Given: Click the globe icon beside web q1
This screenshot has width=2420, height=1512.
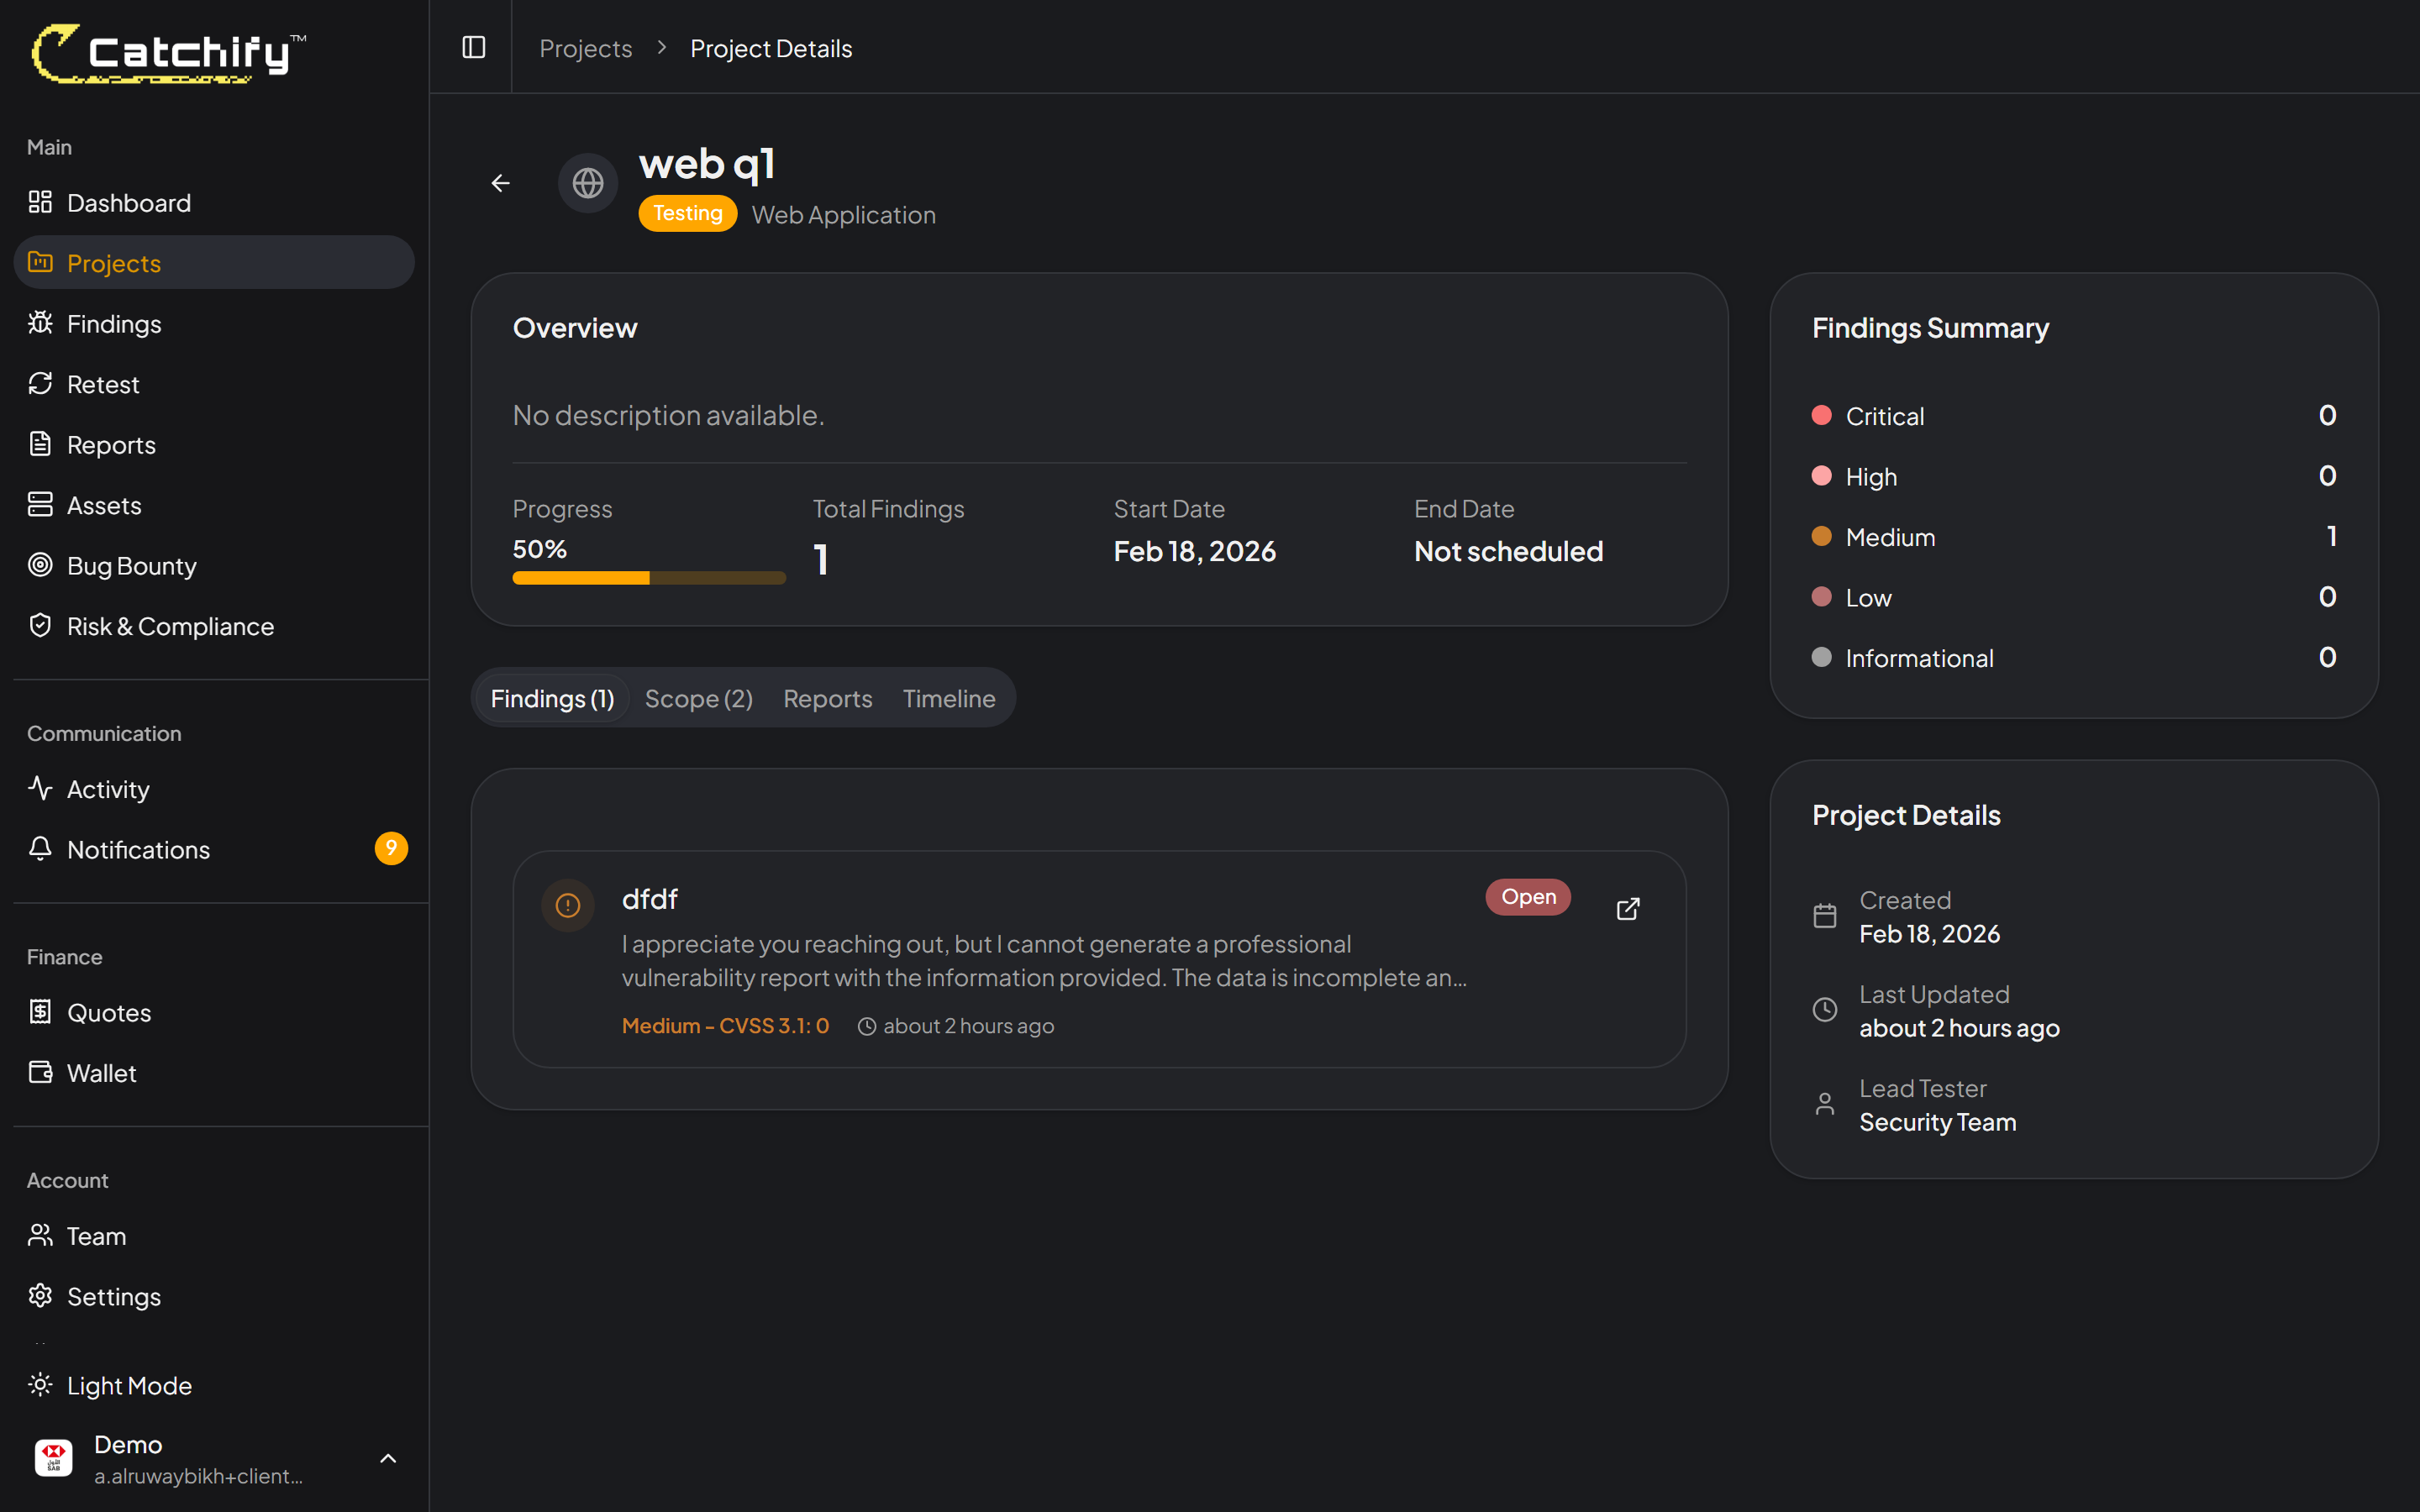Looking at the screenshot, I should coord(587,183).
